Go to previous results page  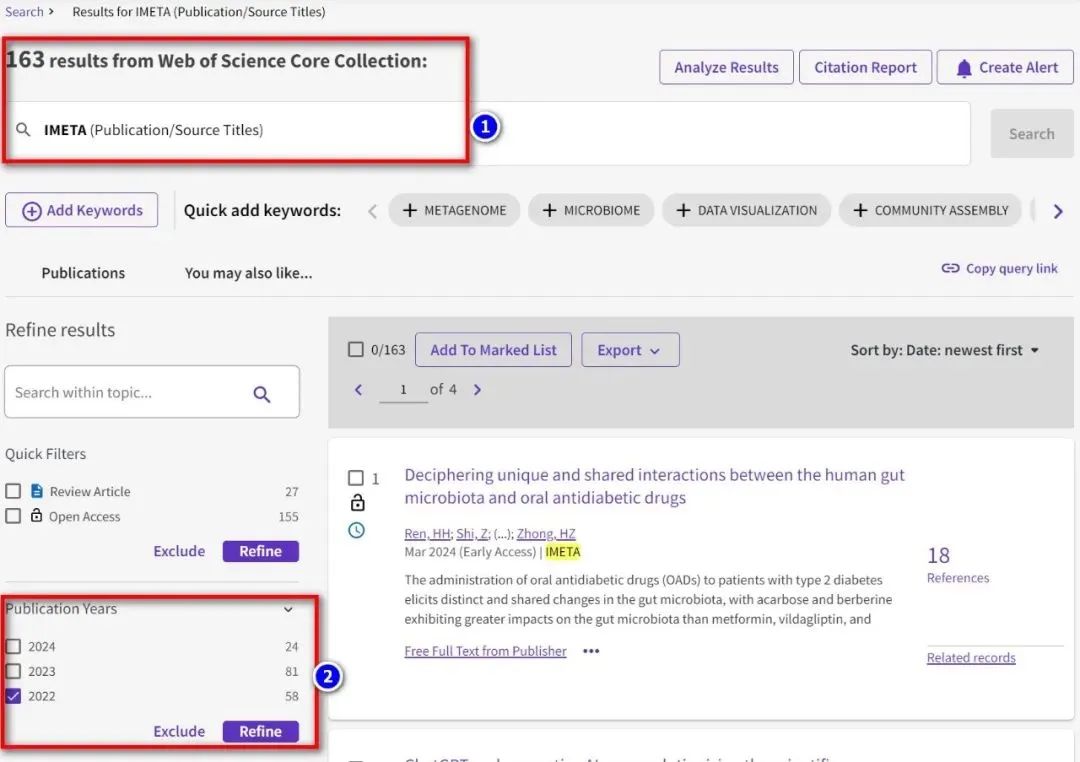click(358, 390)
